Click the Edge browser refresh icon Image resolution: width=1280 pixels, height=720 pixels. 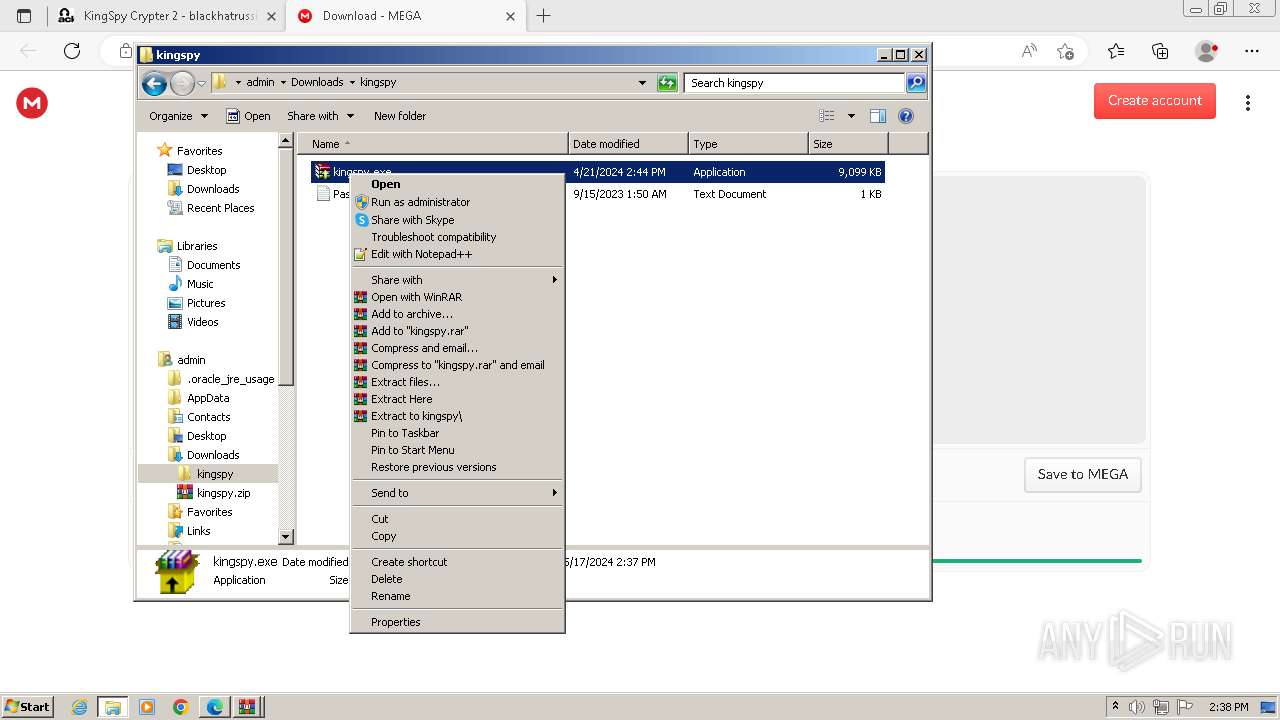click(x=72, y=51)
